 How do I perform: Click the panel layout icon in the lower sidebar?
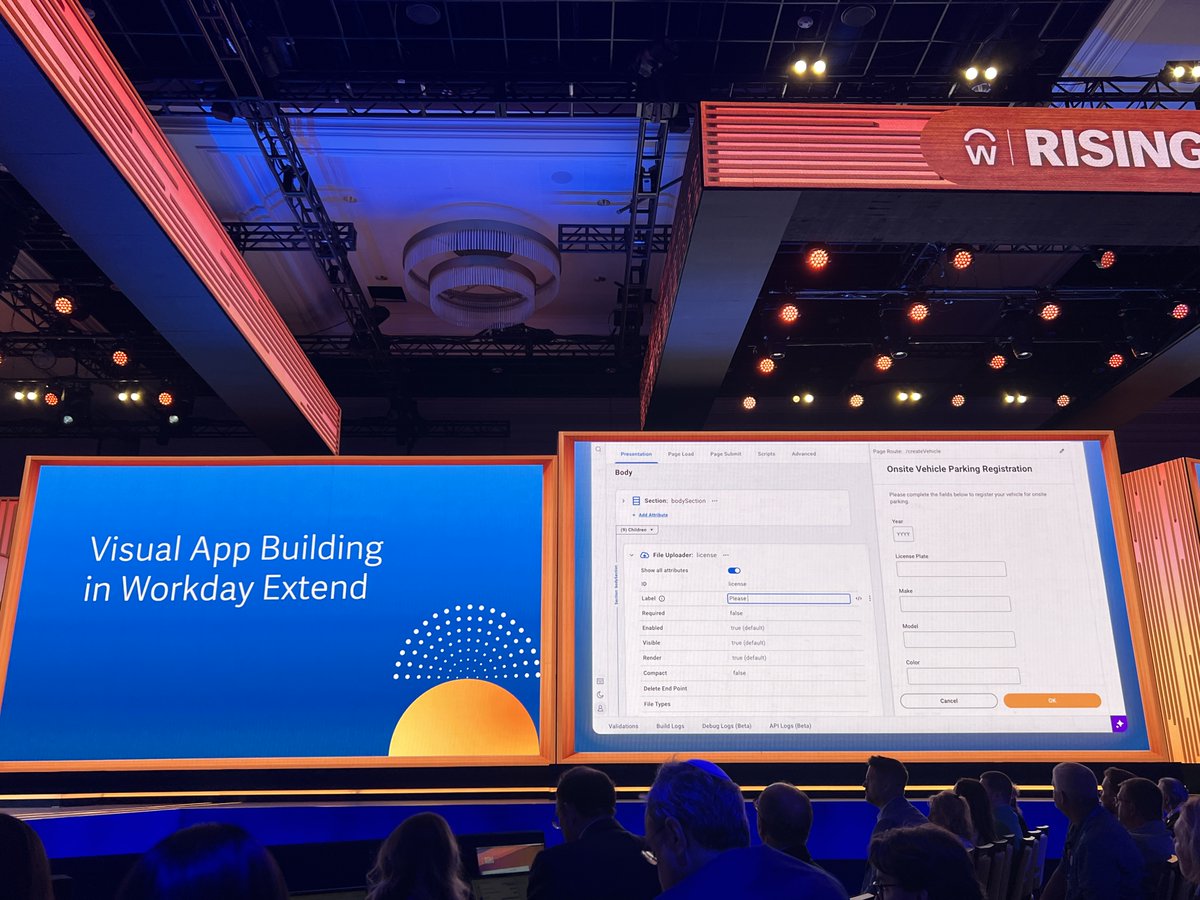[600, 681]
